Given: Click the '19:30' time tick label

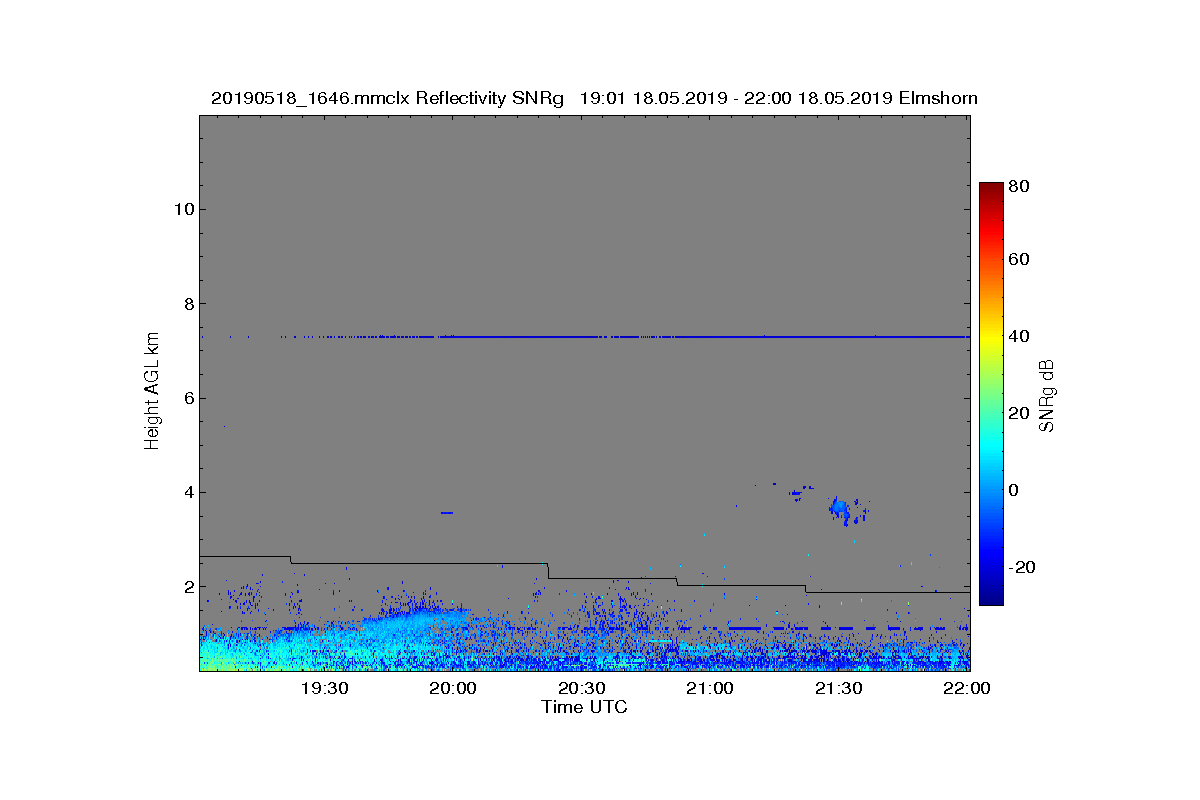Looking at the screenshot, I should (324, 689).
